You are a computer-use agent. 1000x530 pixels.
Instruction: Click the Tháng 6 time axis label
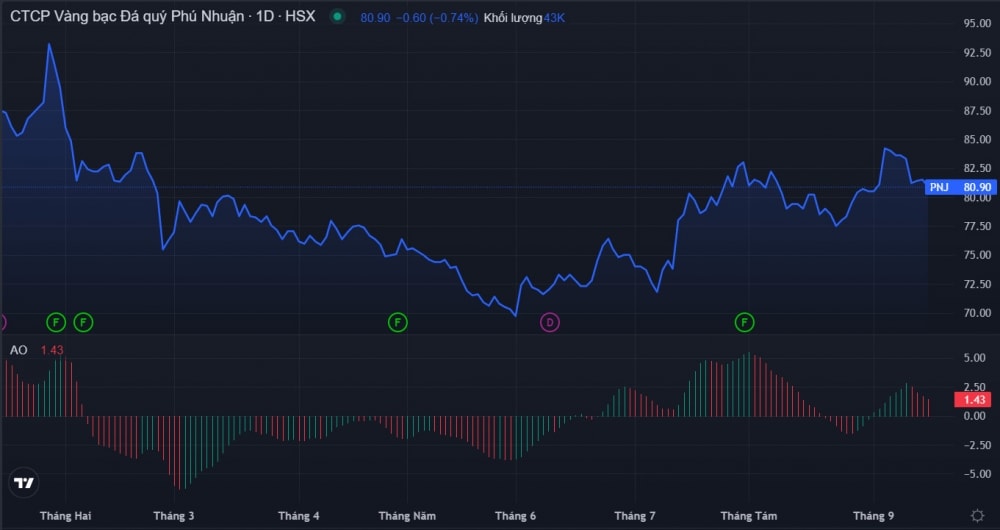click(515, 515)
